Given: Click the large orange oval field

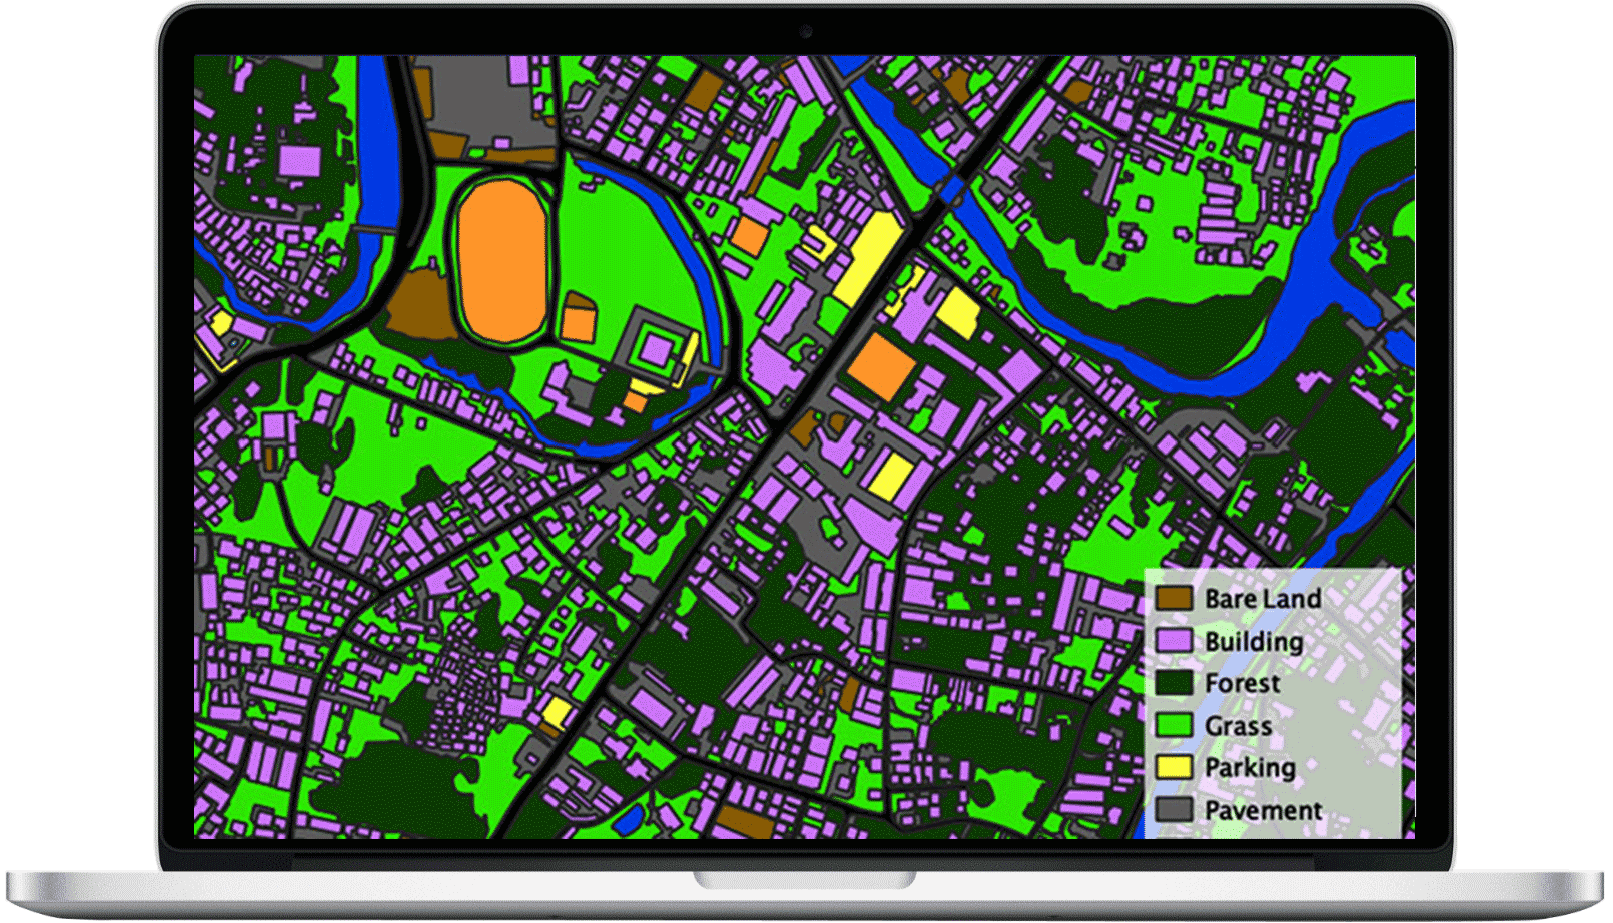Looking at the screenshot, I should coord(501,260).
